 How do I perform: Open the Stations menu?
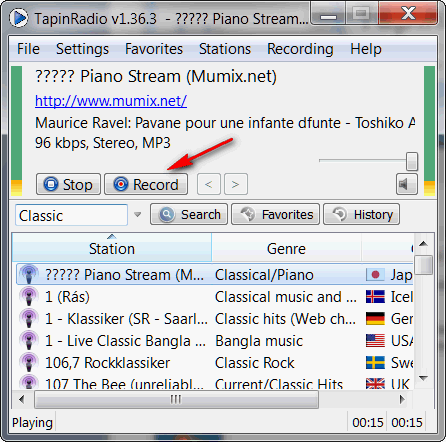coord(225,49)
